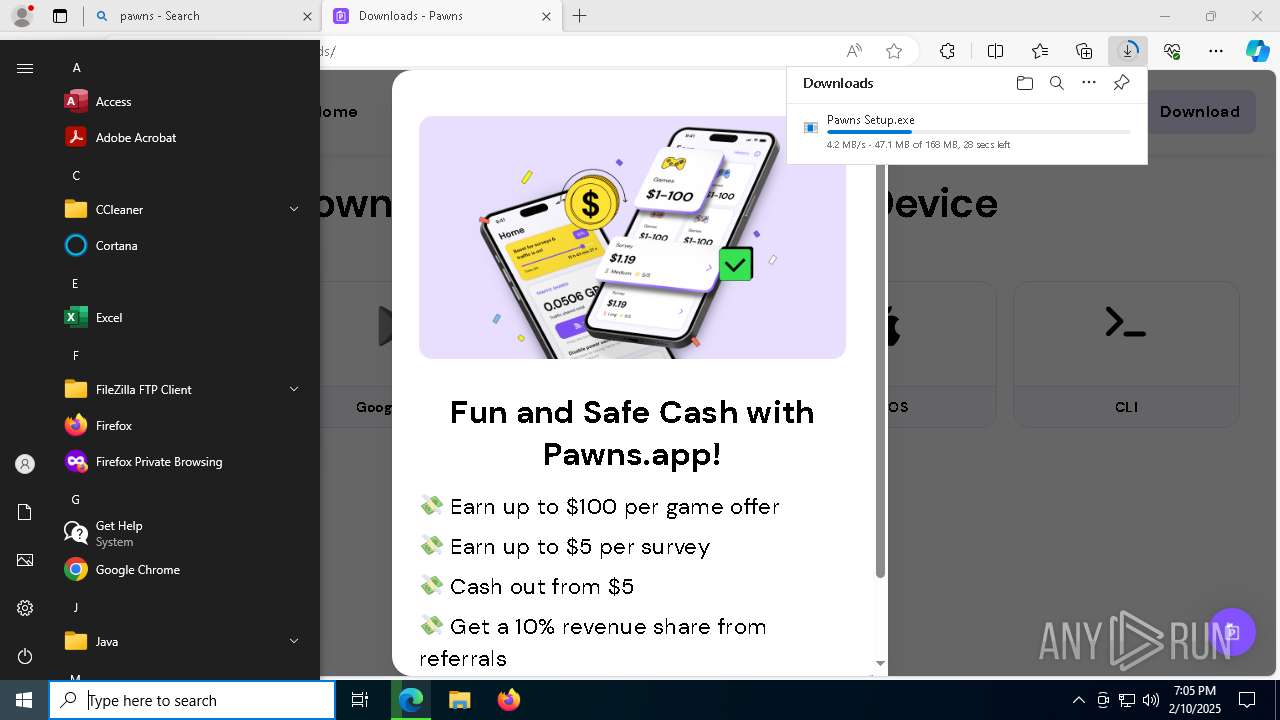1280x720 pixels.
Task: Open the volume control in system tray
Action: click(x=1150, y=700)
